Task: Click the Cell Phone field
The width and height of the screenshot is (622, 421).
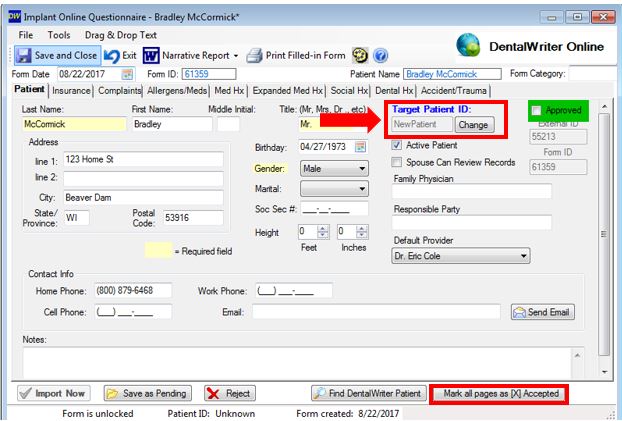Action: click(133, 312)
